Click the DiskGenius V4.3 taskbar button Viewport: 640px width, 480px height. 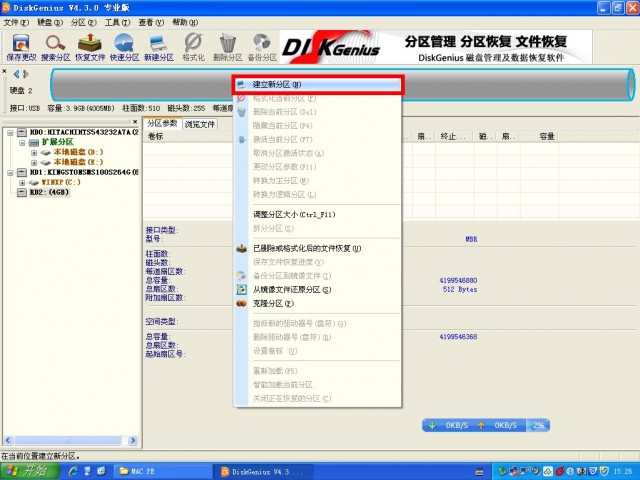pos(264,472)
